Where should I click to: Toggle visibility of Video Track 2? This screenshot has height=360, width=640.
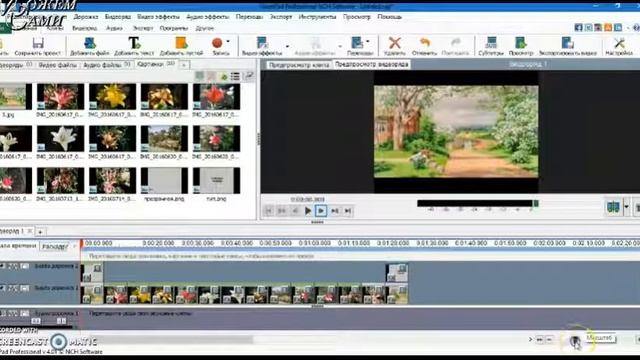click(3, 266)
